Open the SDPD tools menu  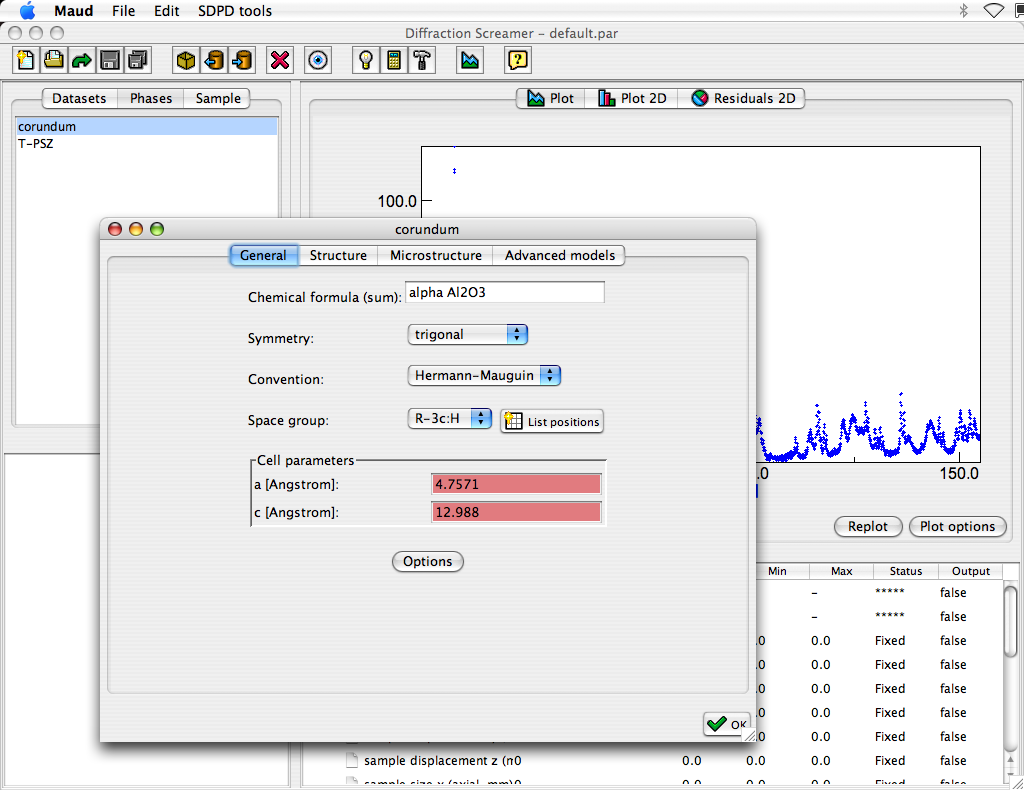[234, 11]
